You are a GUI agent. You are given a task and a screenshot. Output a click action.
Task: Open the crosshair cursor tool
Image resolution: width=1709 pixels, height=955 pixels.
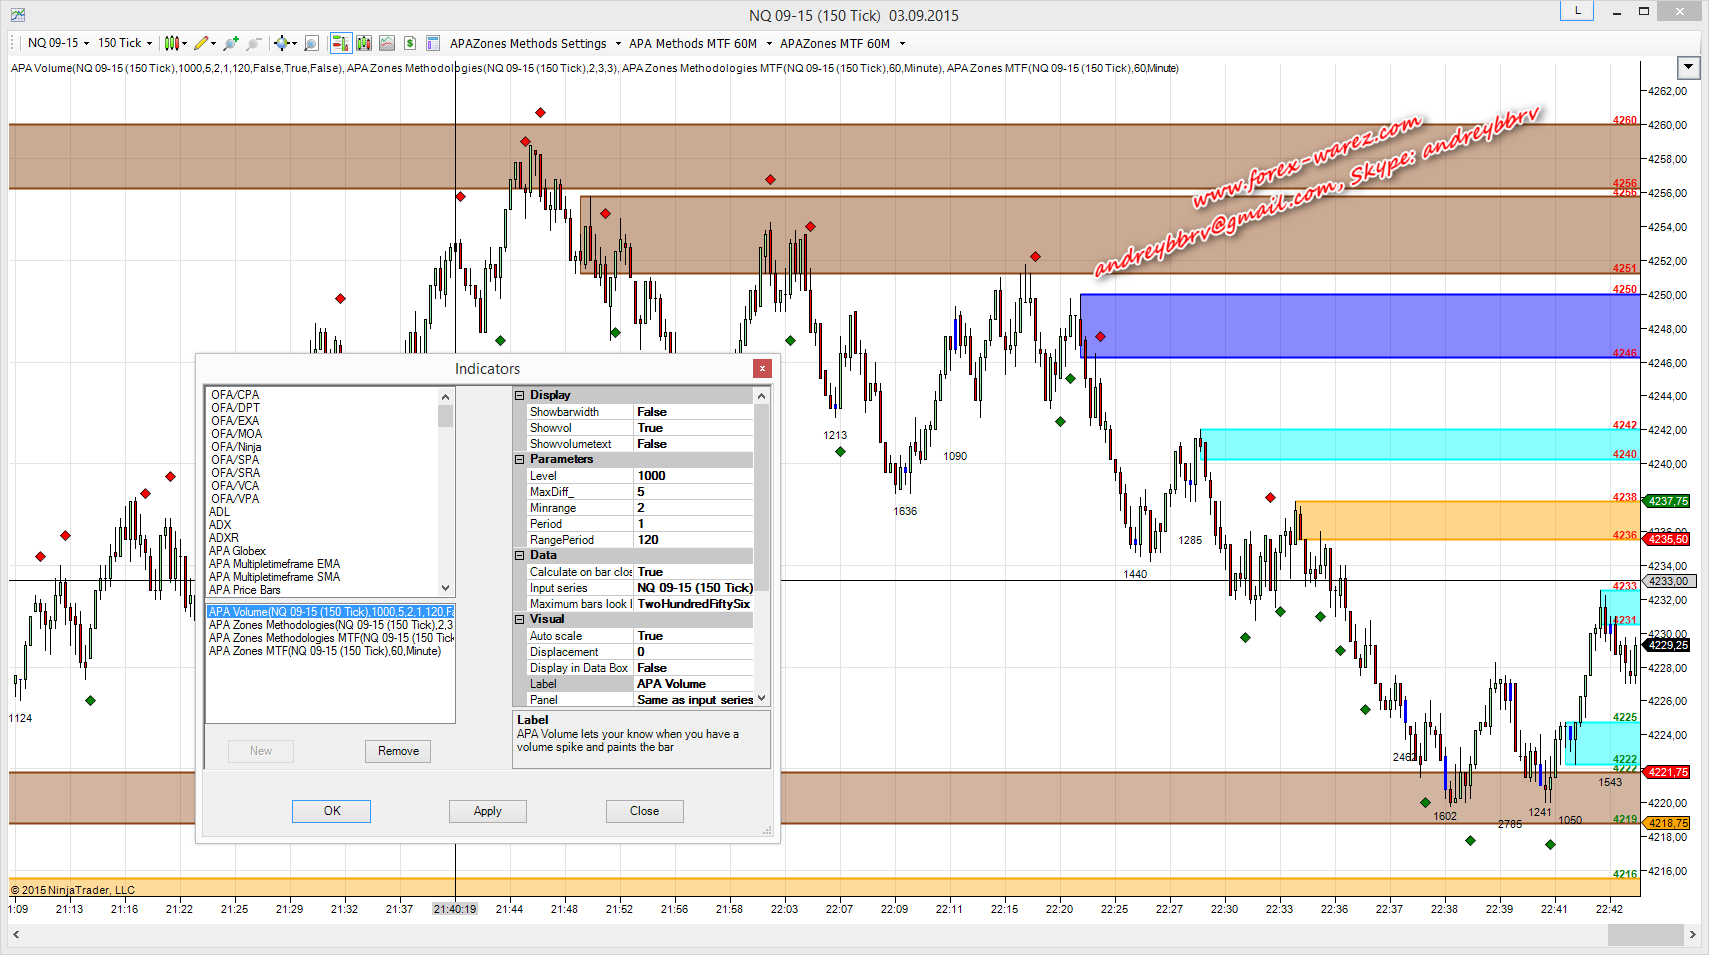coord(282,43)
